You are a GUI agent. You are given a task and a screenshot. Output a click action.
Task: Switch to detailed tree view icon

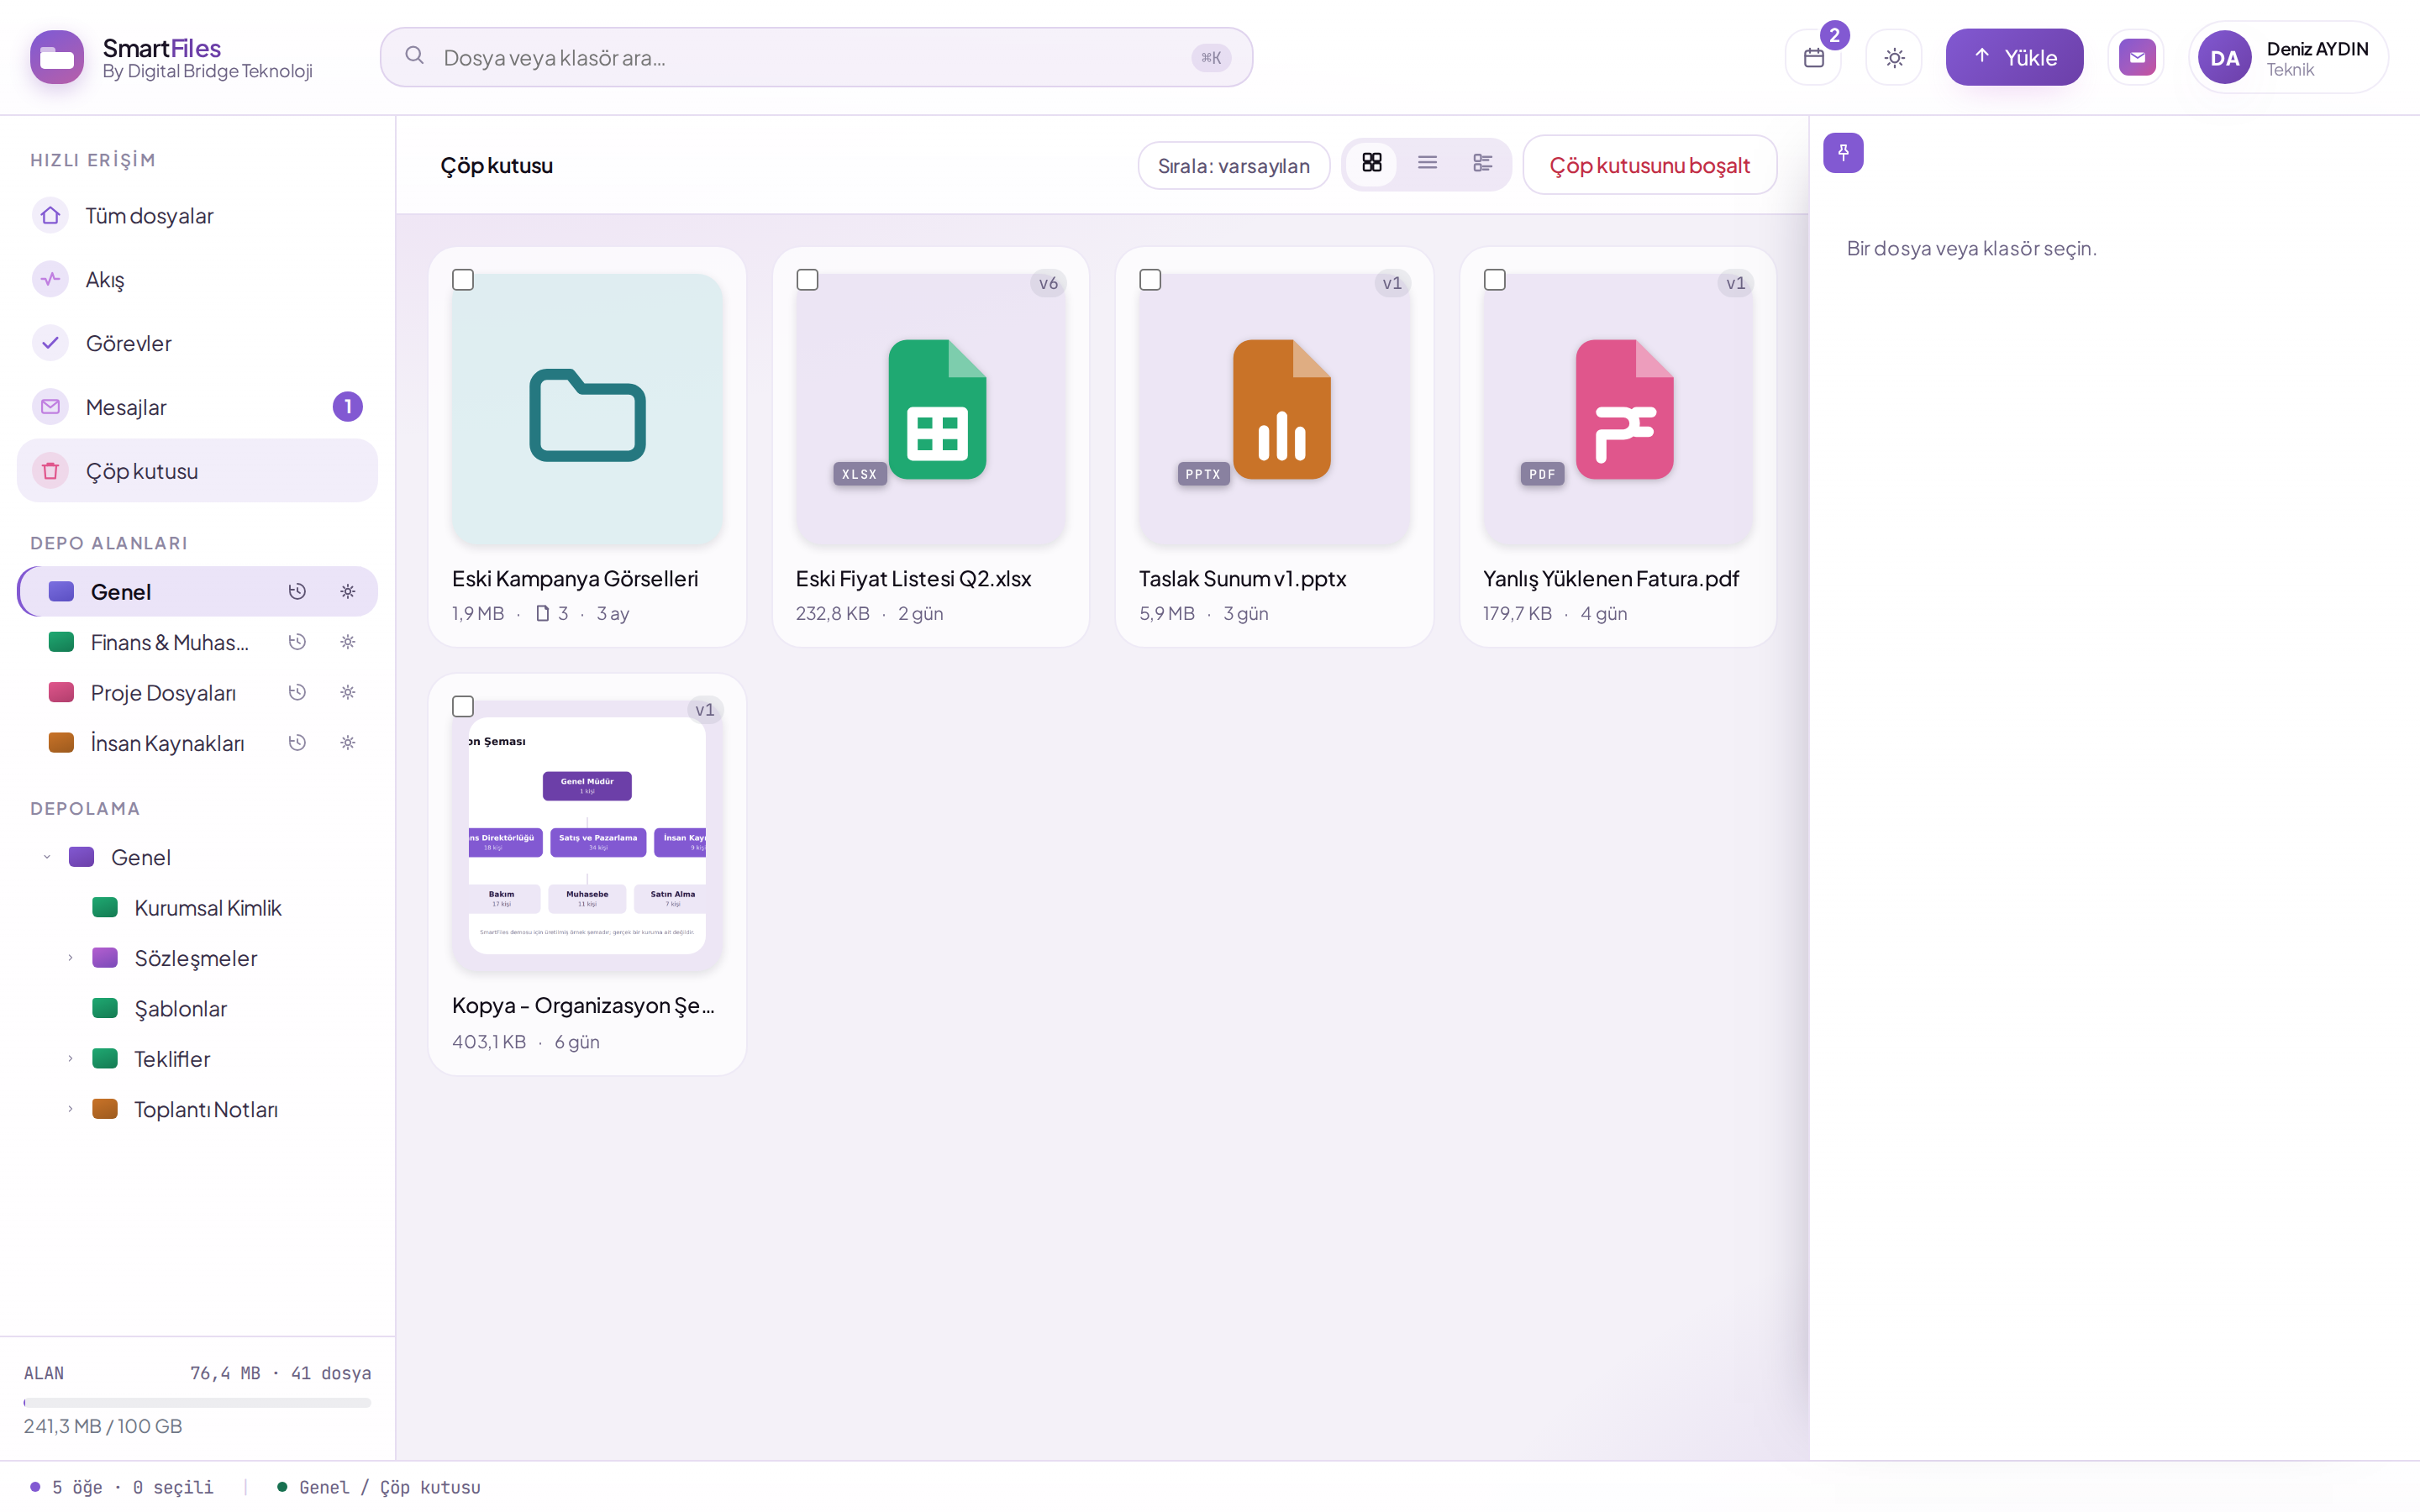click(1482, 163)
